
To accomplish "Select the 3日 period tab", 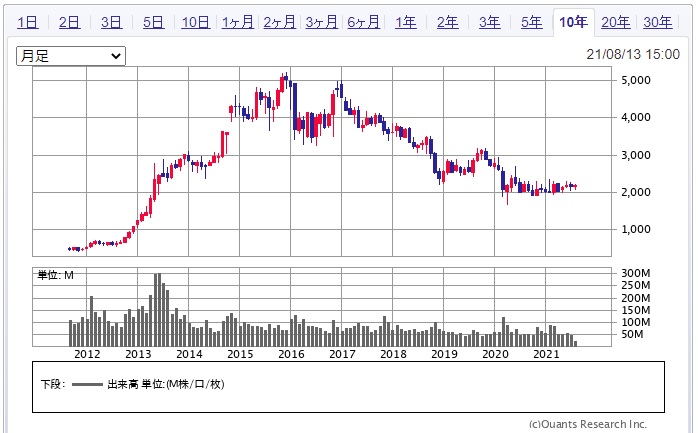I will point(111,22).
